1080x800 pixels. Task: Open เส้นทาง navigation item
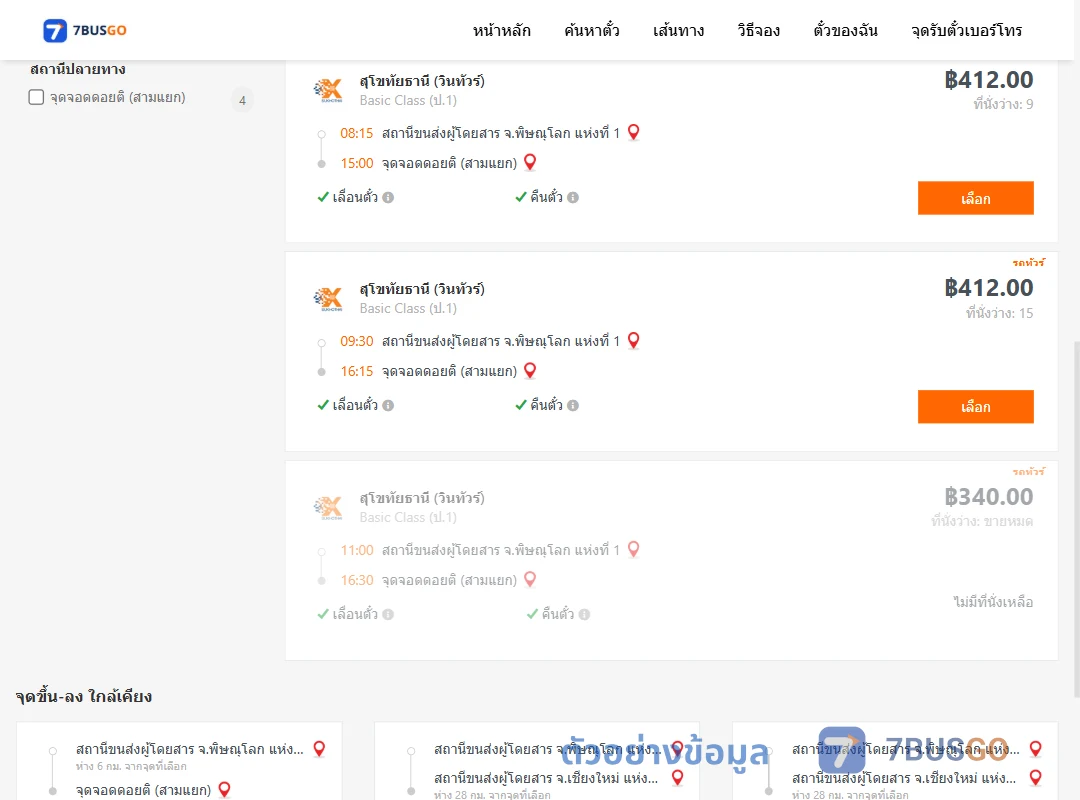click(x=678, y=30)
